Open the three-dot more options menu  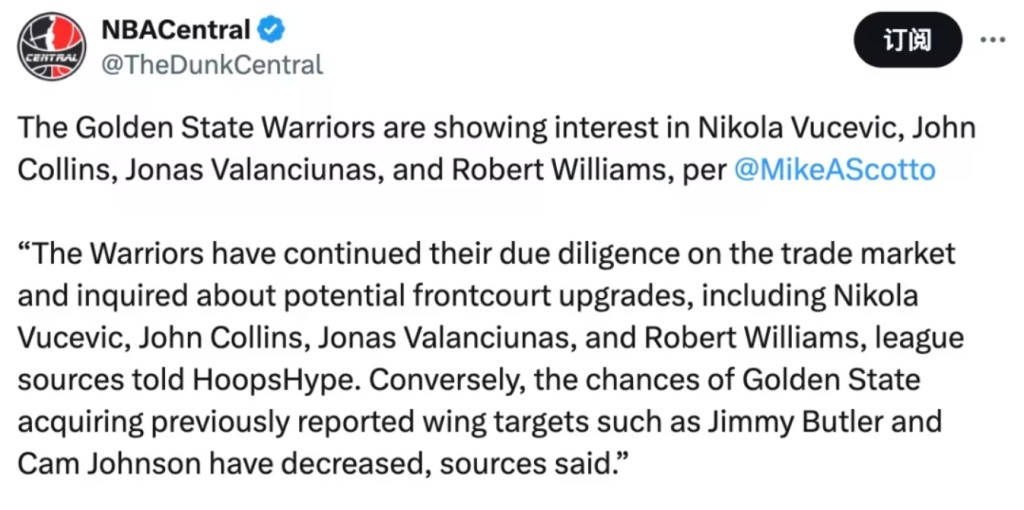[991, 40]
